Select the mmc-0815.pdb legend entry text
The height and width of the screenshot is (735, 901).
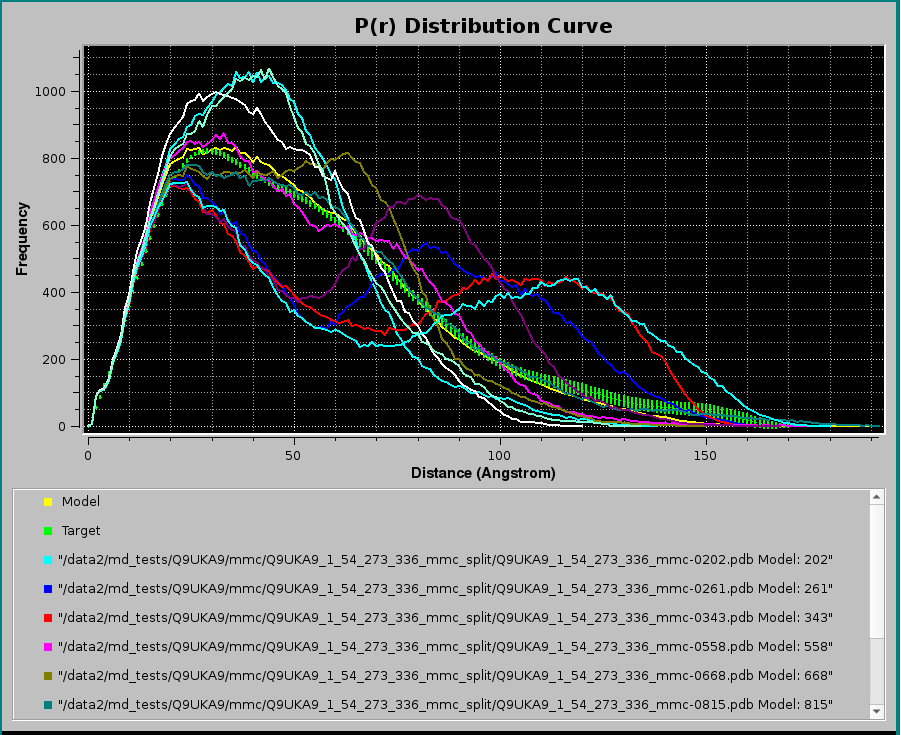pyautogui.click(x=445, y=704)
